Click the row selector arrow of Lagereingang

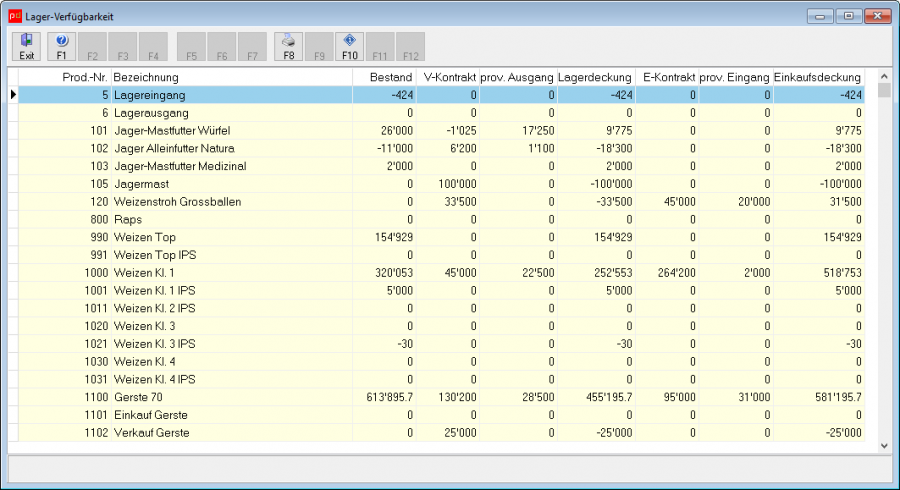coord(13,95)
